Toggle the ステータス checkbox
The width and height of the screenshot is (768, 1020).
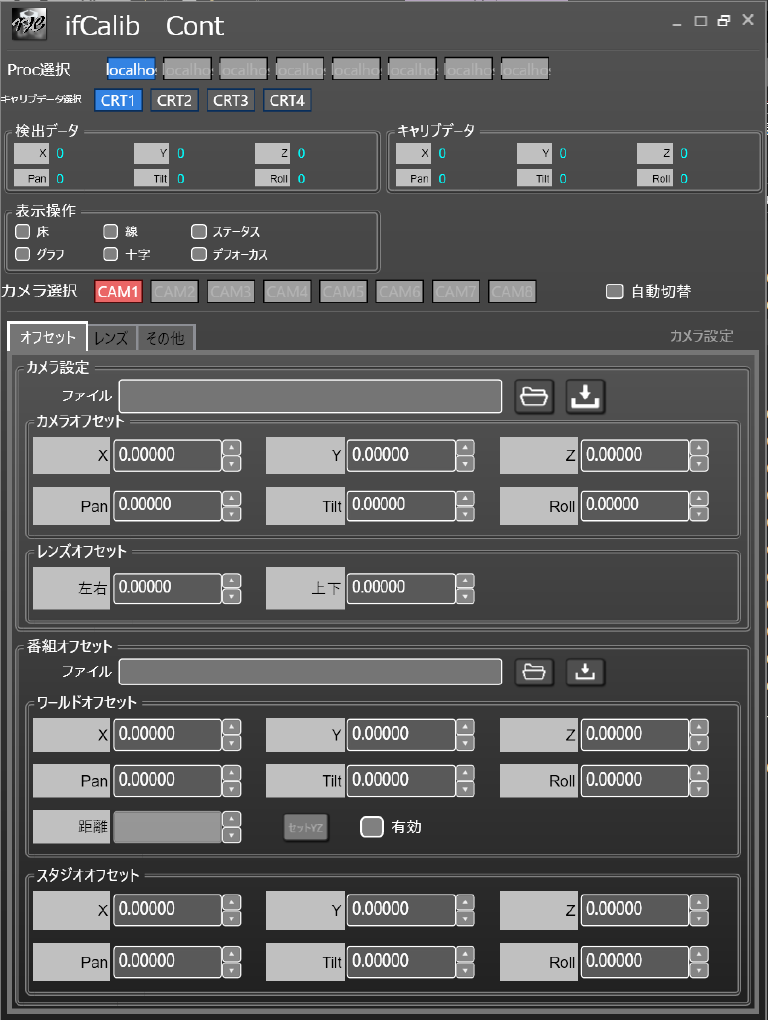click(x=199, y=232)
